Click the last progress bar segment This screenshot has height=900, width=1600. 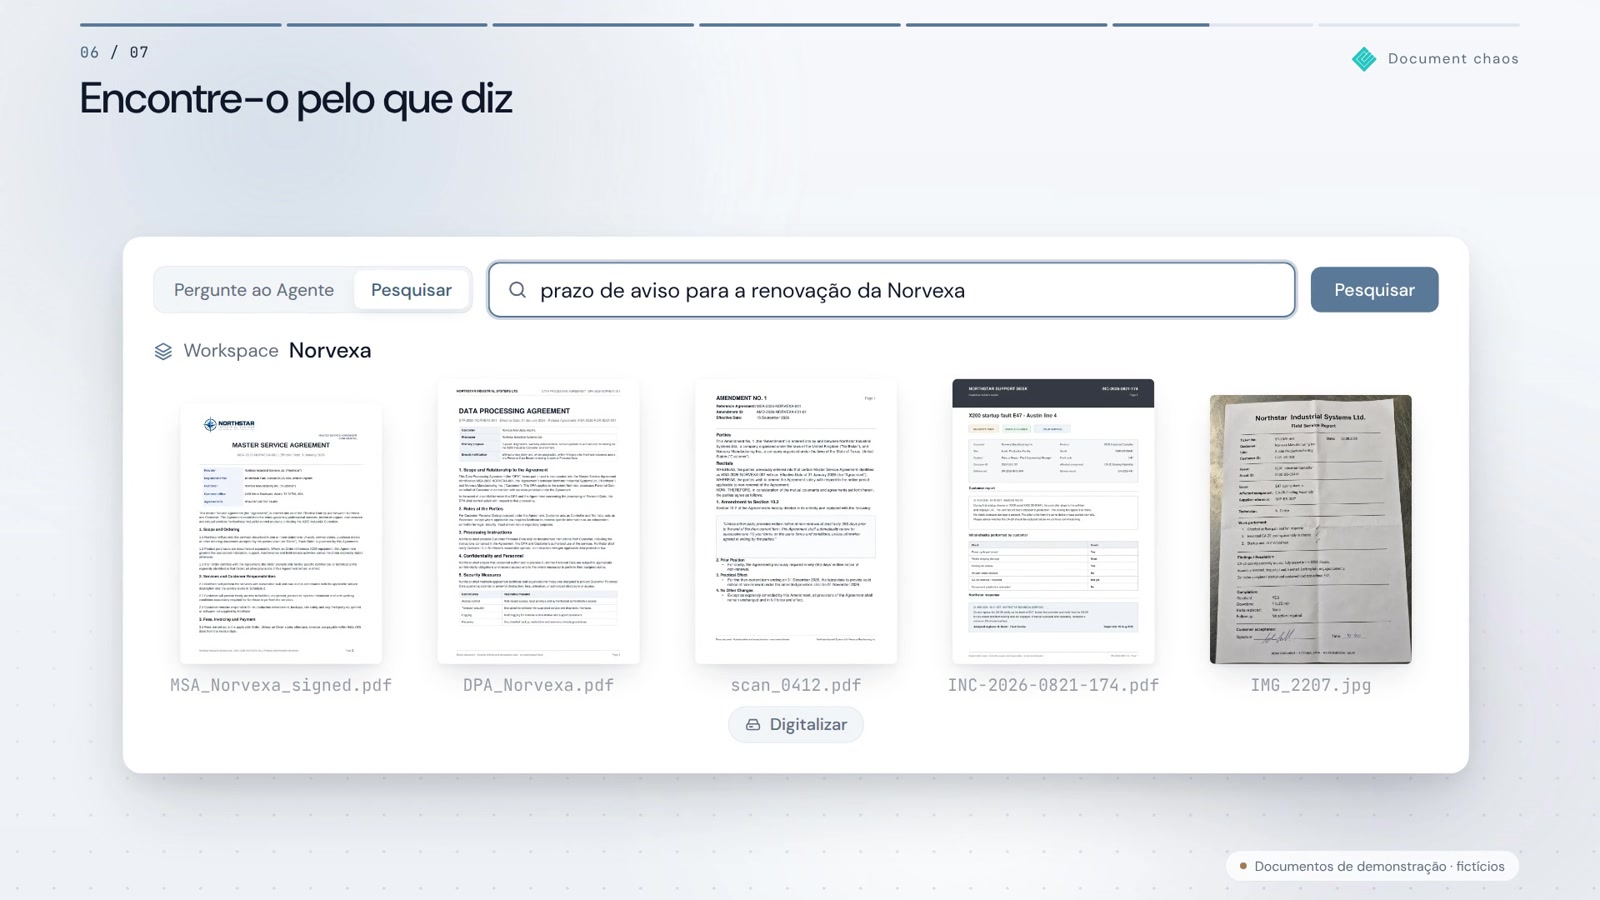click(1419, 25)
